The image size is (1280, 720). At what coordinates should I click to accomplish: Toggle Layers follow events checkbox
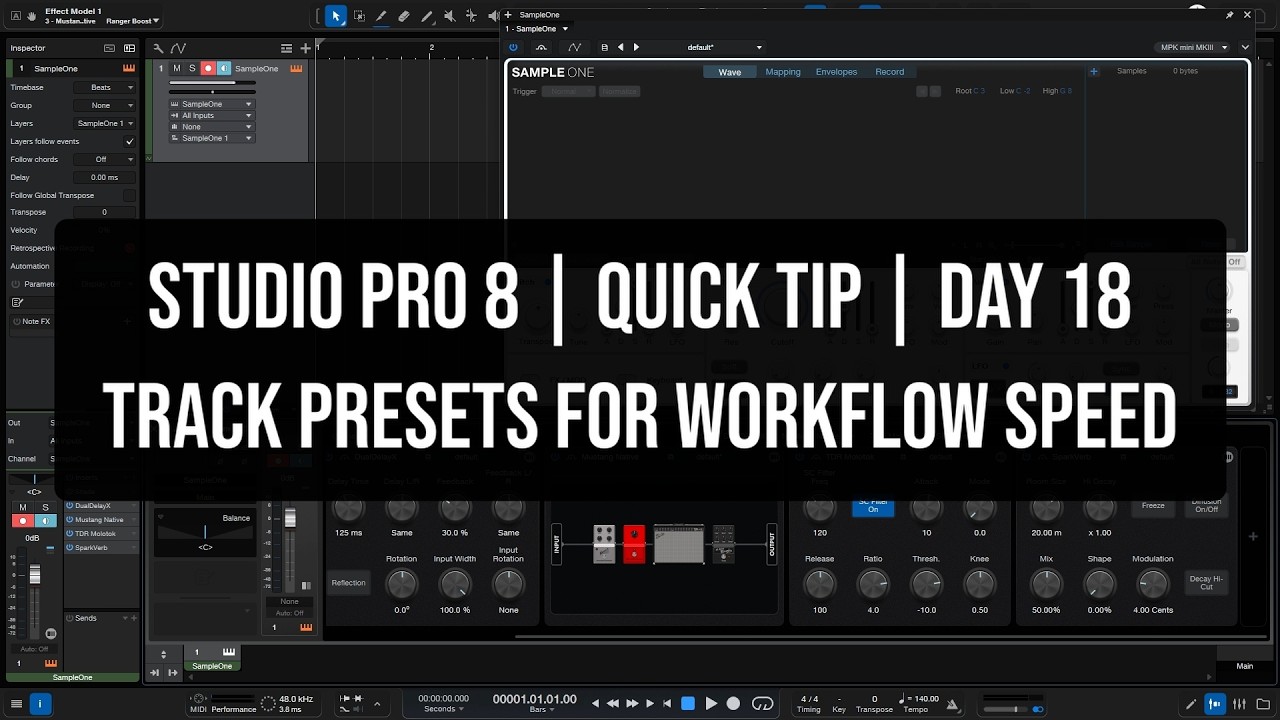(x=129, y=141)
